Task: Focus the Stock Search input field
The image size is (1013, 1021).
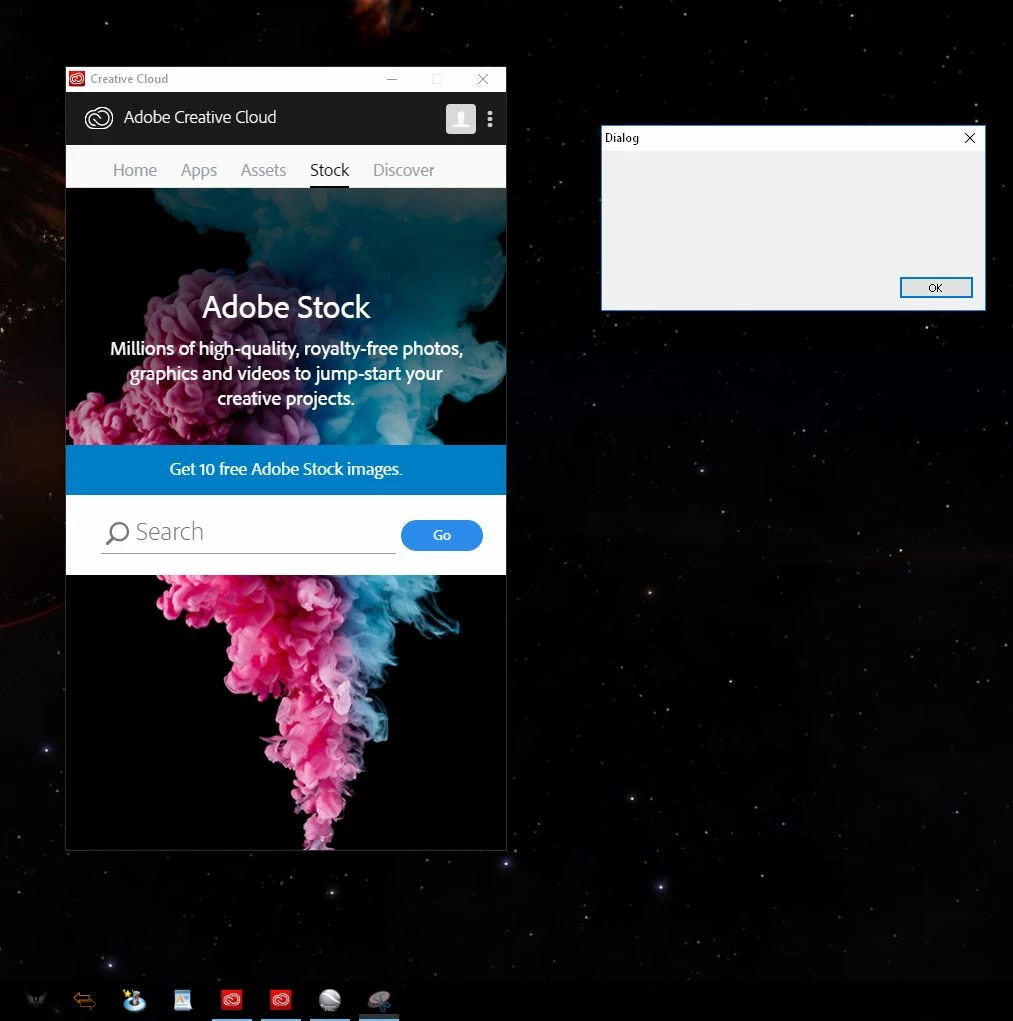Action: pyautogui.click(x=248, y=534)
